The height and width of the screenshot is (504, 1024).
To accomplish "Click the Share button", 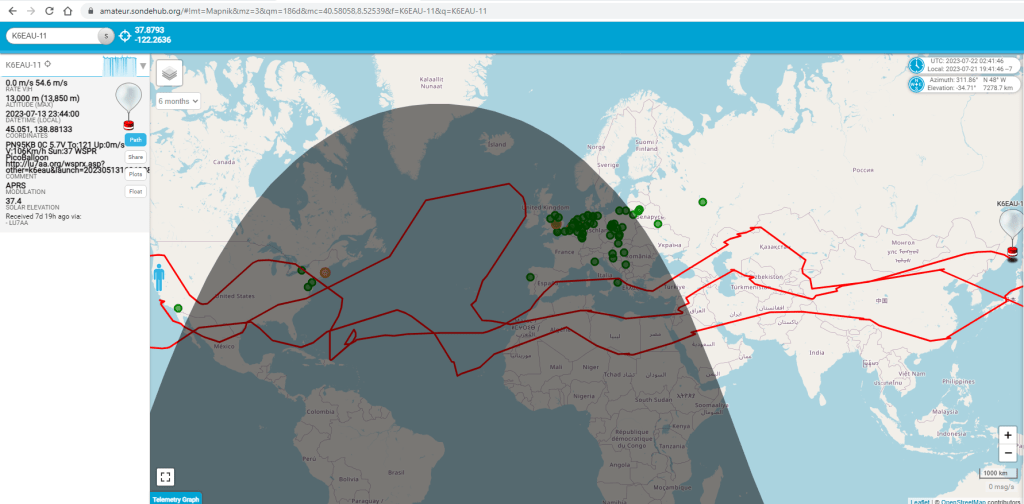I will tap(136, 157).
